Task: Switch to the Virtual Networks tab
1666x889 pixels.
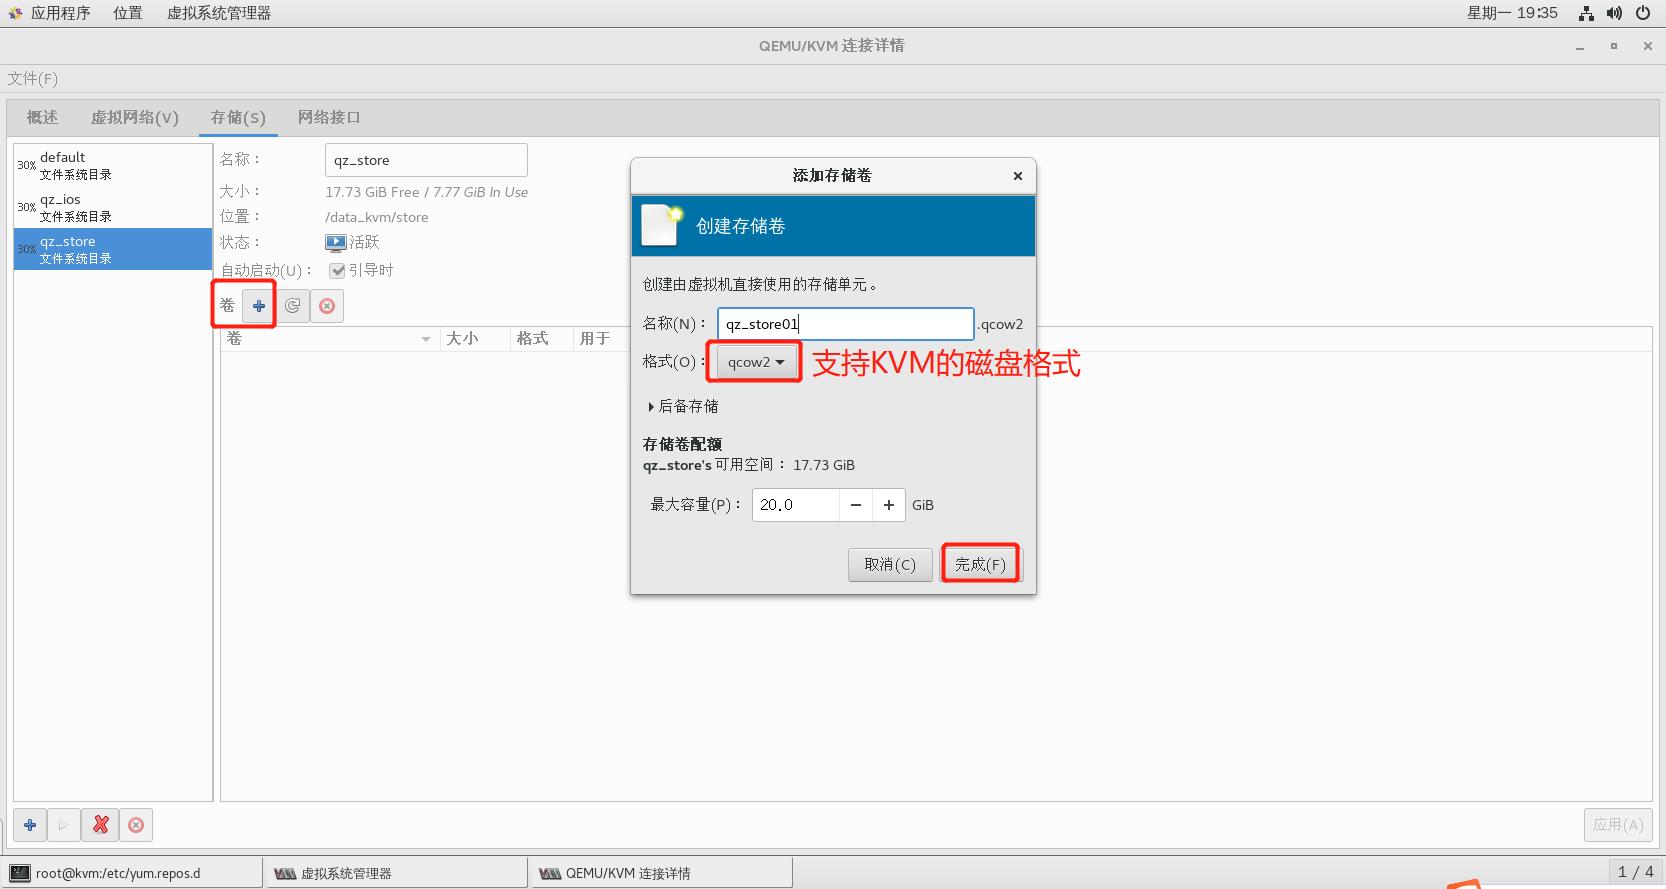Action: [135, 117]
